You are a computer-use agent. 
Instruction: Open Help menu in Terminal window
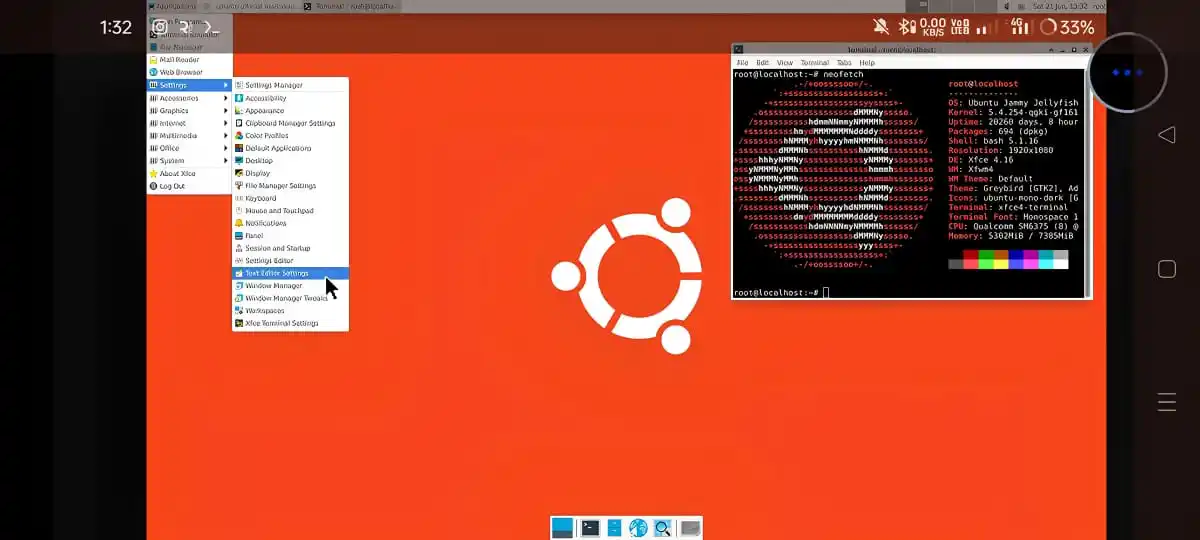(867, 63)
